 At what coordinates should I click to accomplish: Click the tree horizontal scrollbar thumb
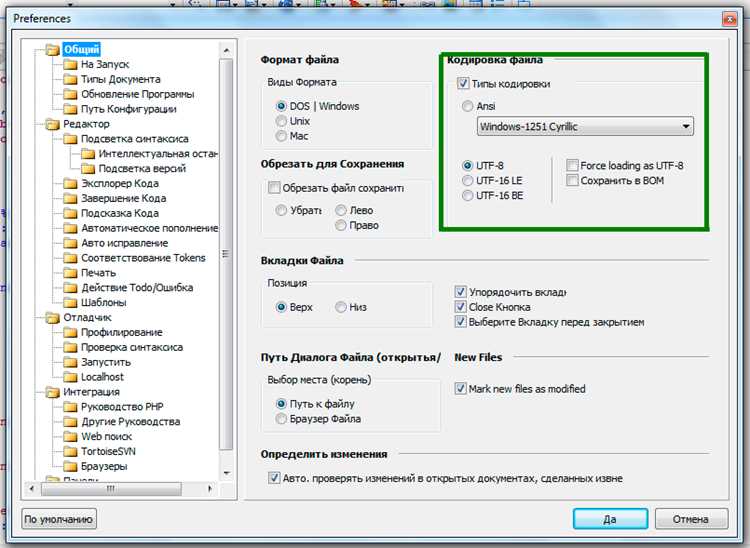point(111,489)
